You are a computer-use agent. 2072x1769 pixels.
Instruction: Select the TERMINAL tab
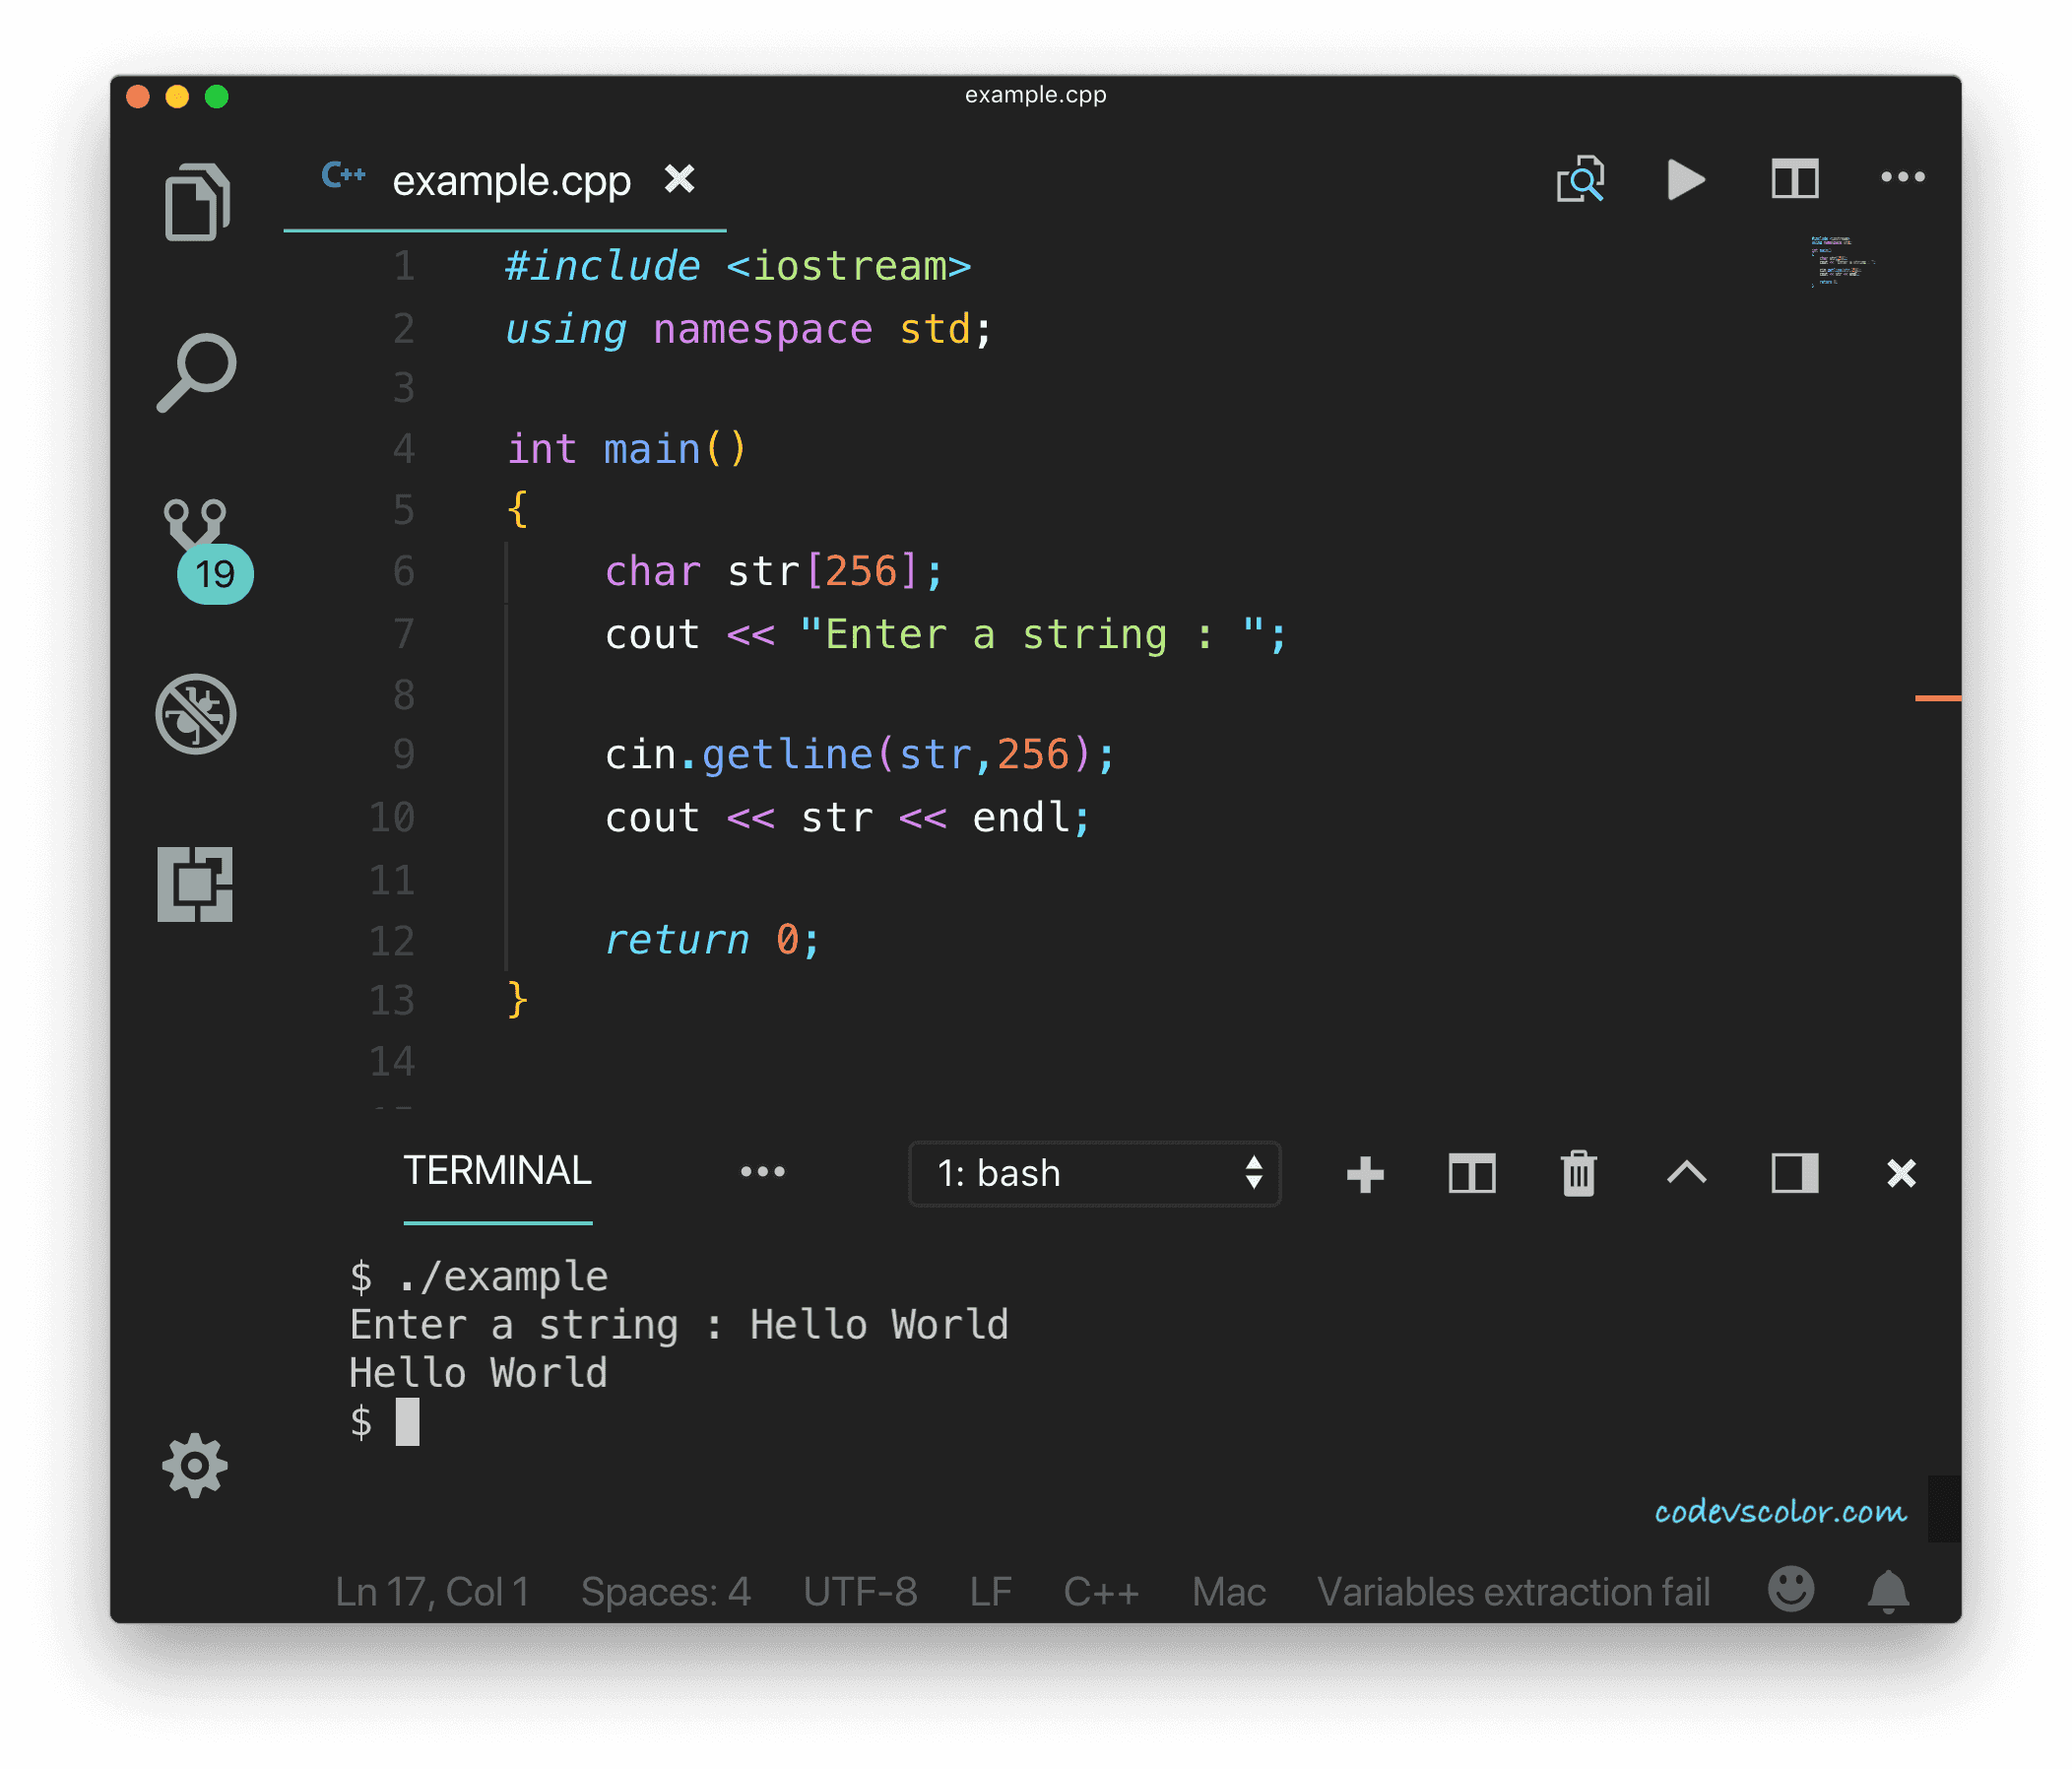[x=497, y=1171]
